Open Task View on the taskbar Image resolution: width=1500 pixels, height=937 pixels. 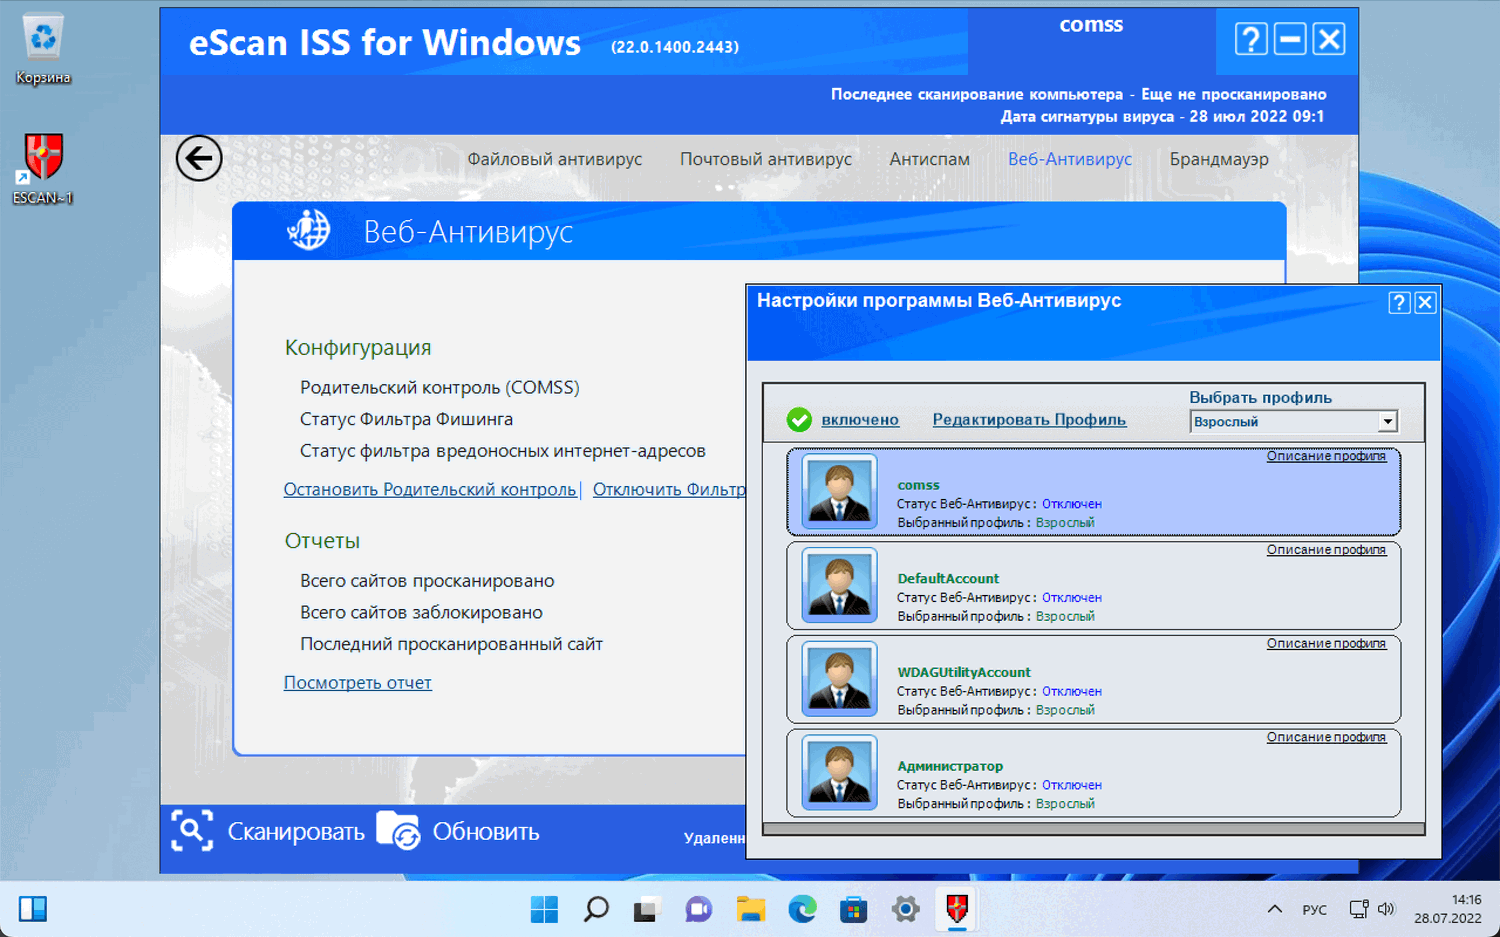pyautogui.click(x=647, y=909)
